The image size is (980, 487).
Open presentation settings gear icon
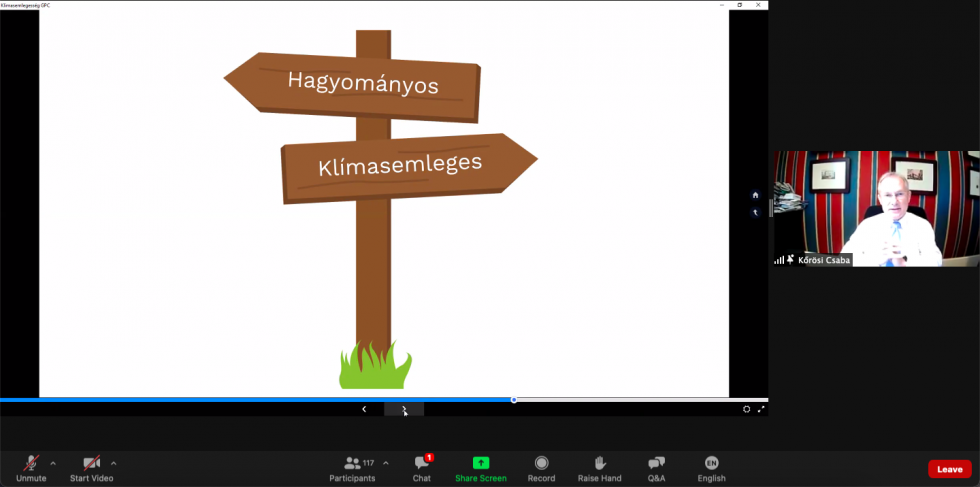pos(746,409)
